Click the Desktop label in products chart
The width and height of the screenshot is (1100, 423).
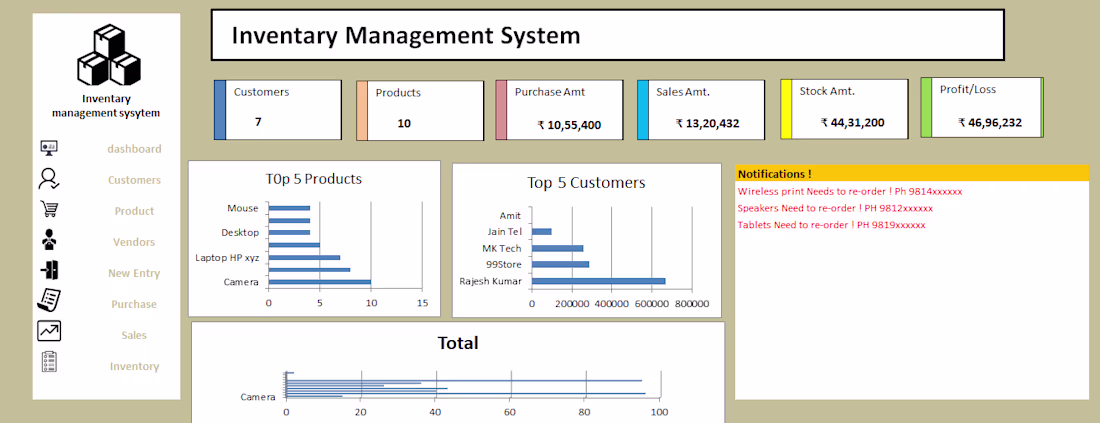click(240, 232)
